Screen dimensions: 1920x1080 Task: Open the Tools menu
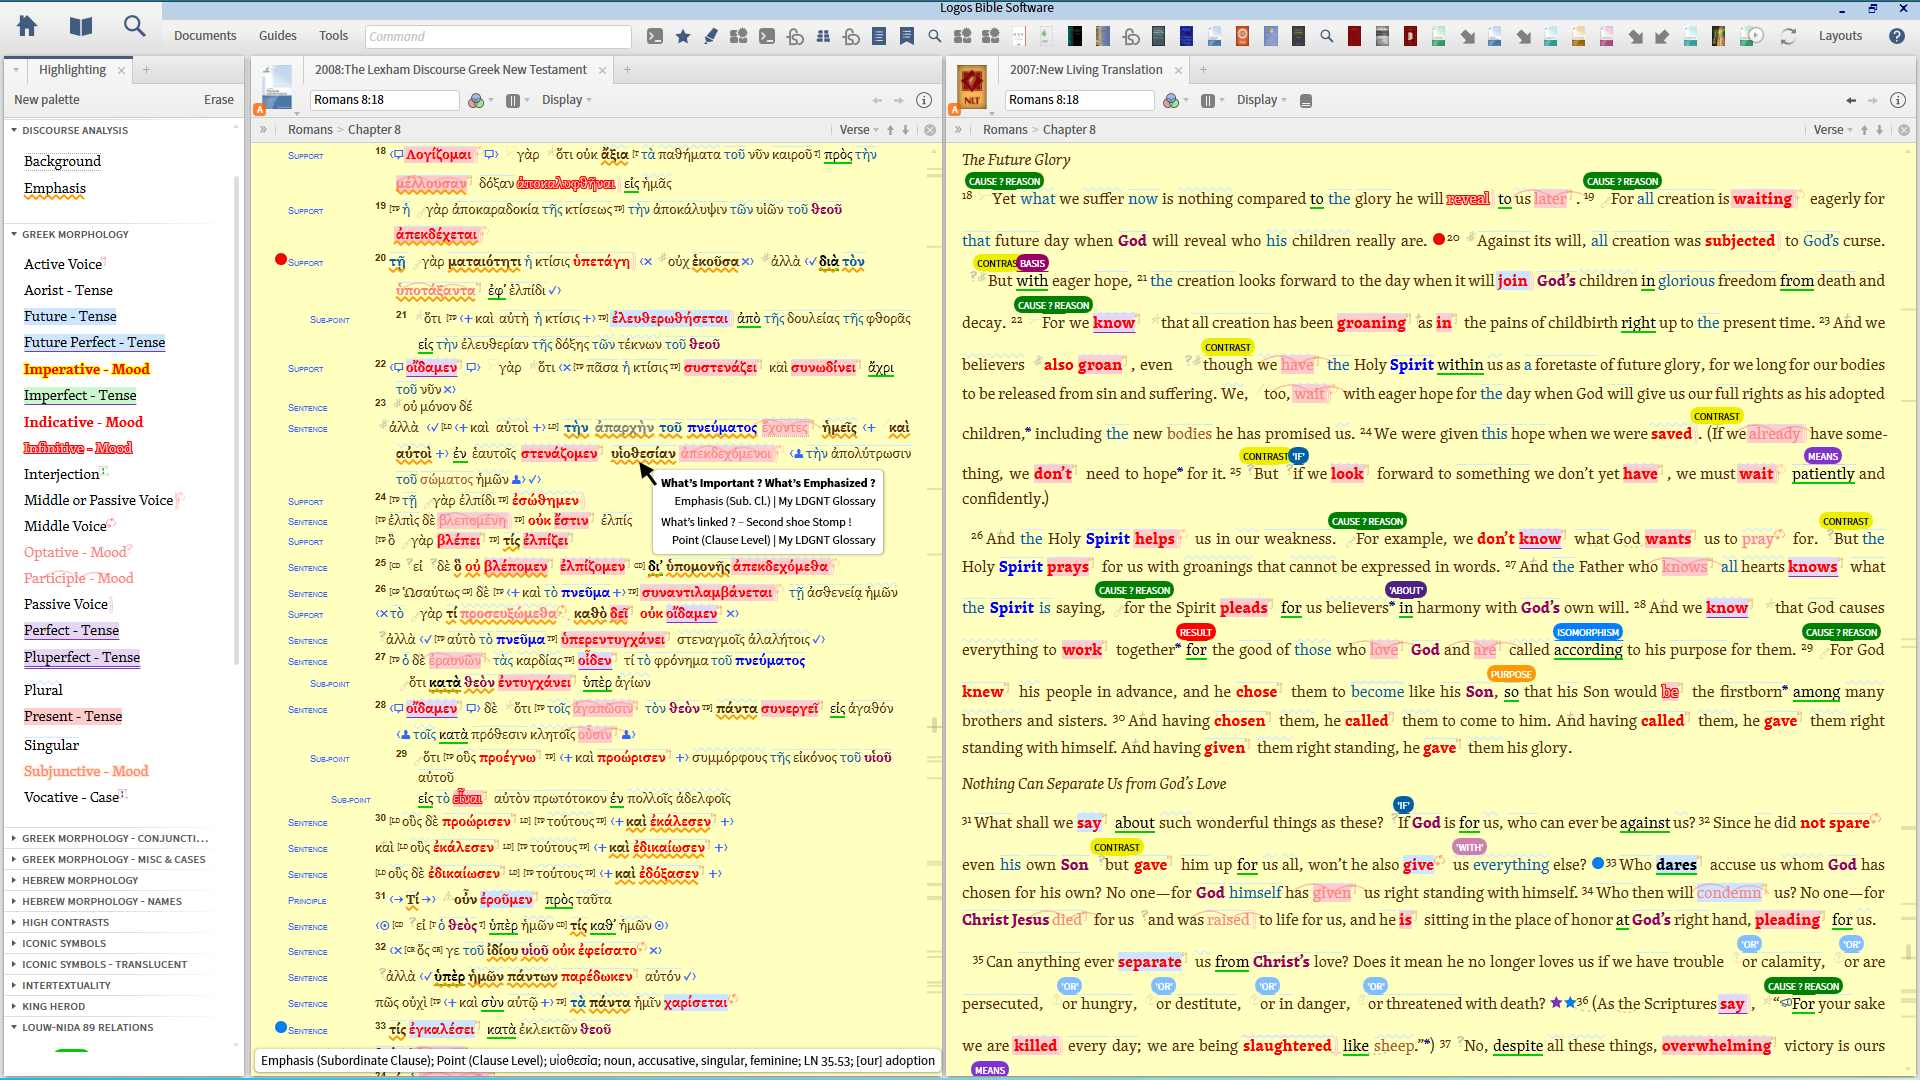[333, 36]
